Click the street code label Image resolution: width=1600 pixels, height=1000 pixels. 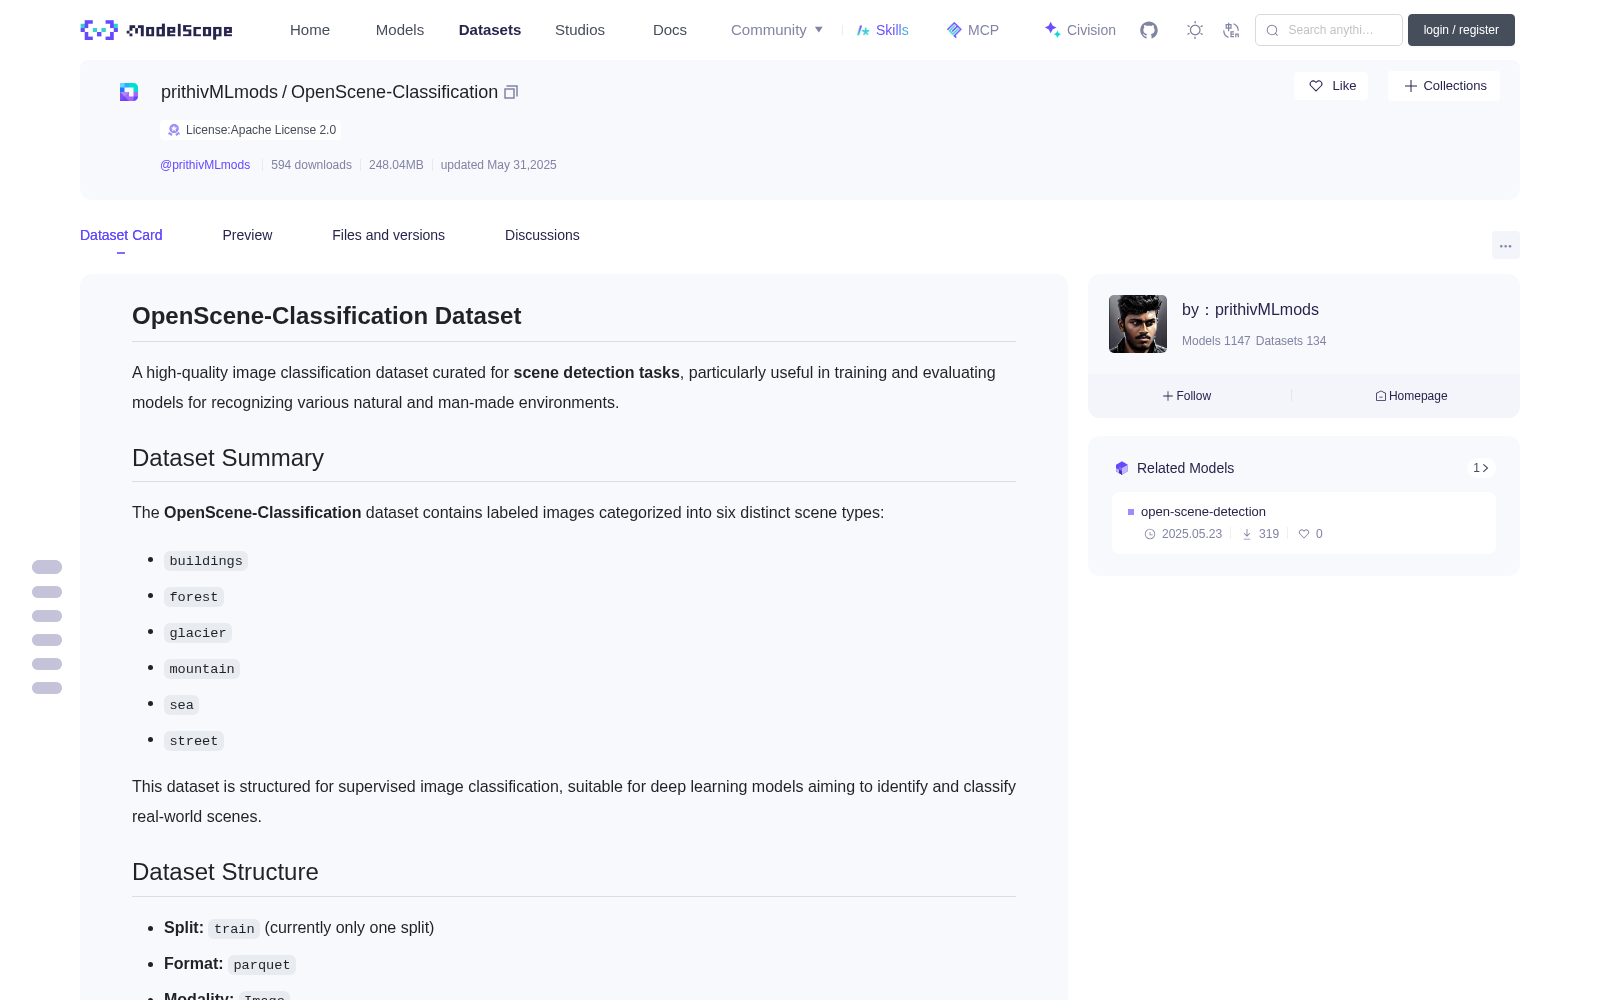[x=194, y=741]
